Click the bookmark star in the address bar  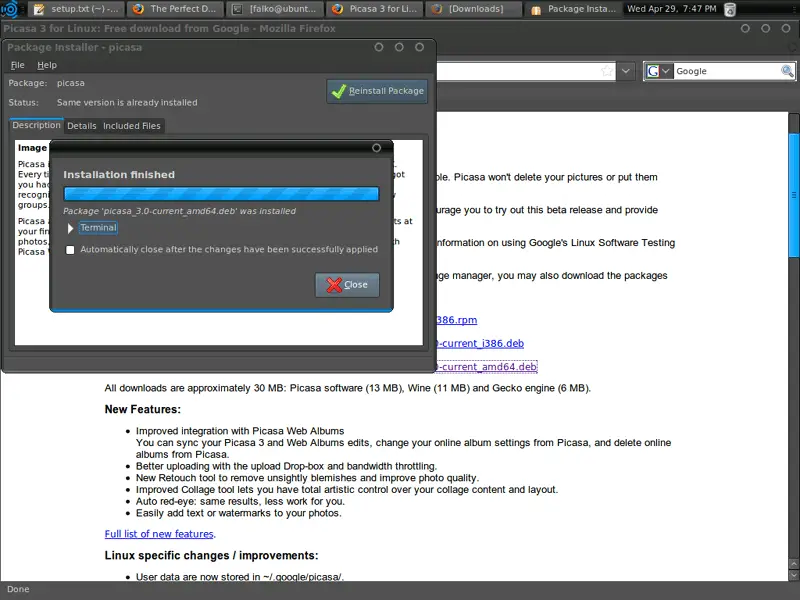point(606,71)
